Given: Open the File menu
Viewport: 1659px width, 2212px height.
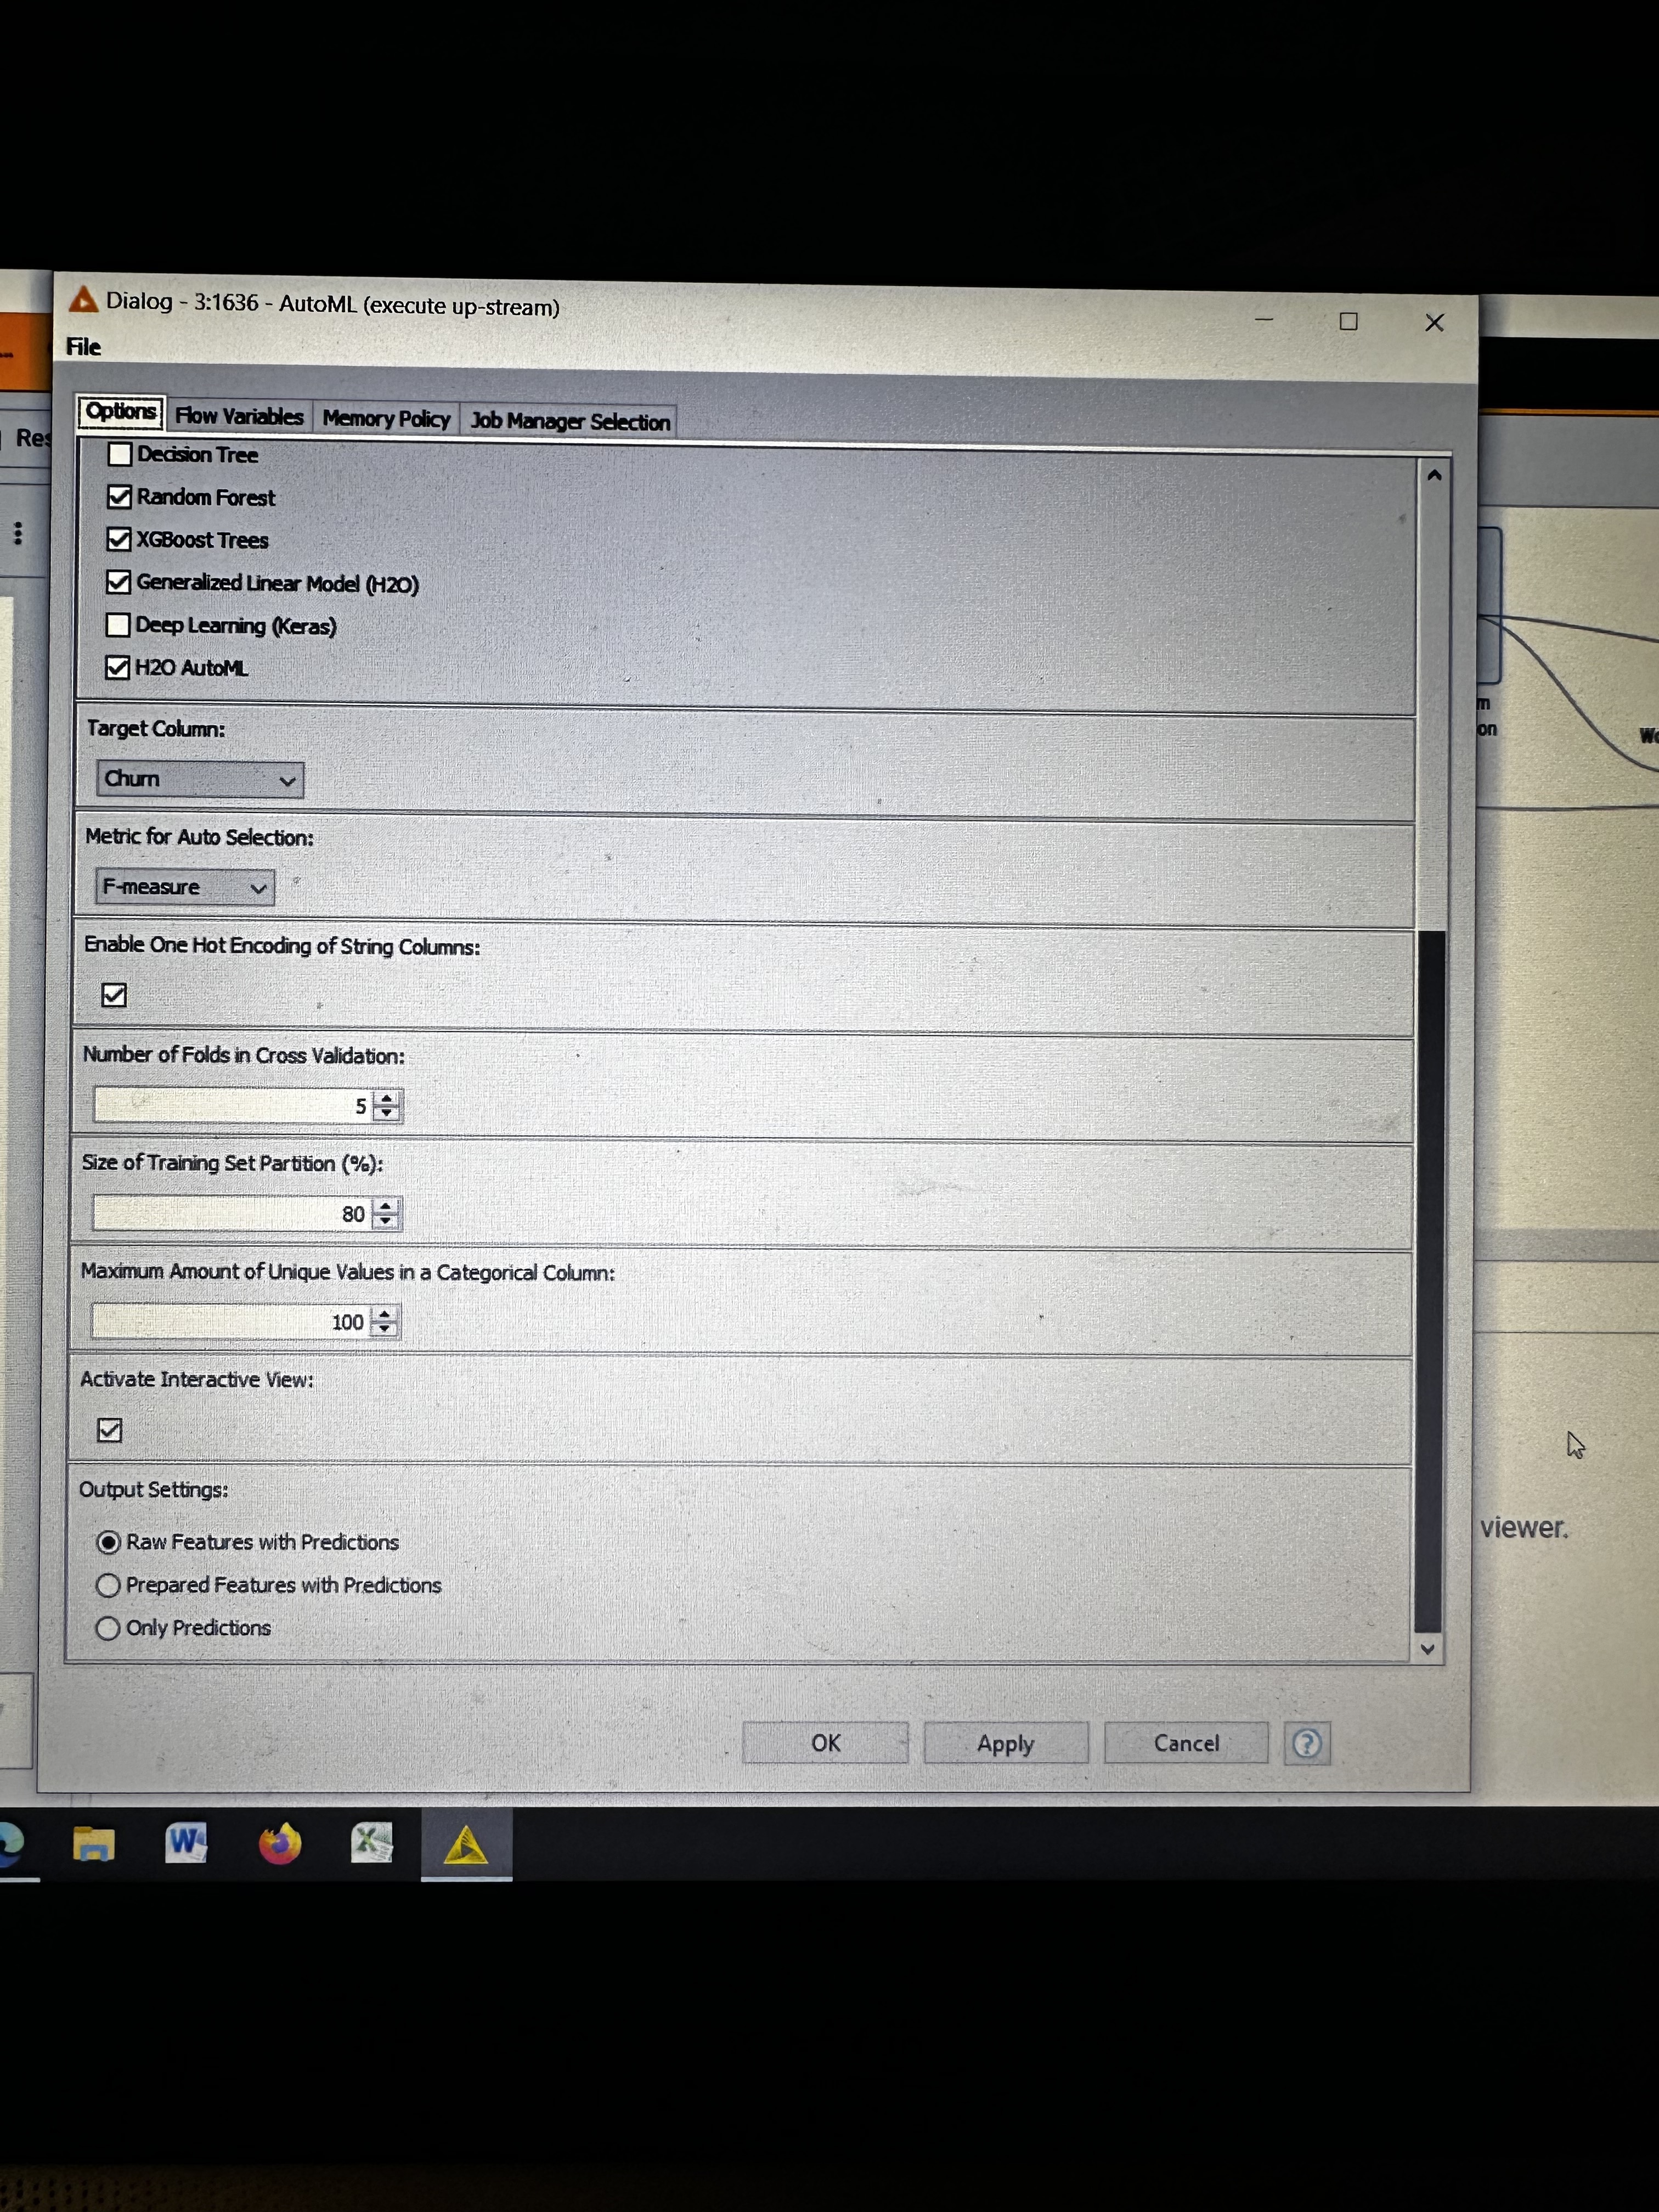Looking at the screenshot, I should 84,347.
